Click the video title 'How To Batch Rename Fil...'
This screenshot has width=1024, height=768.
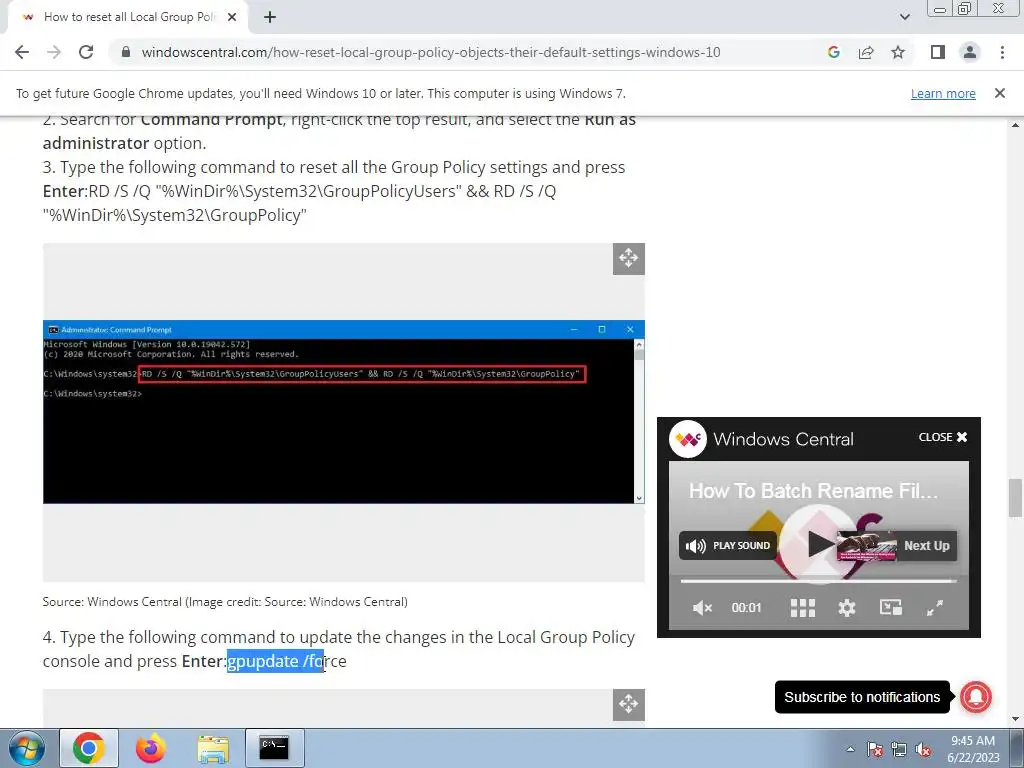pyautogui.click(x=813, y=490)
